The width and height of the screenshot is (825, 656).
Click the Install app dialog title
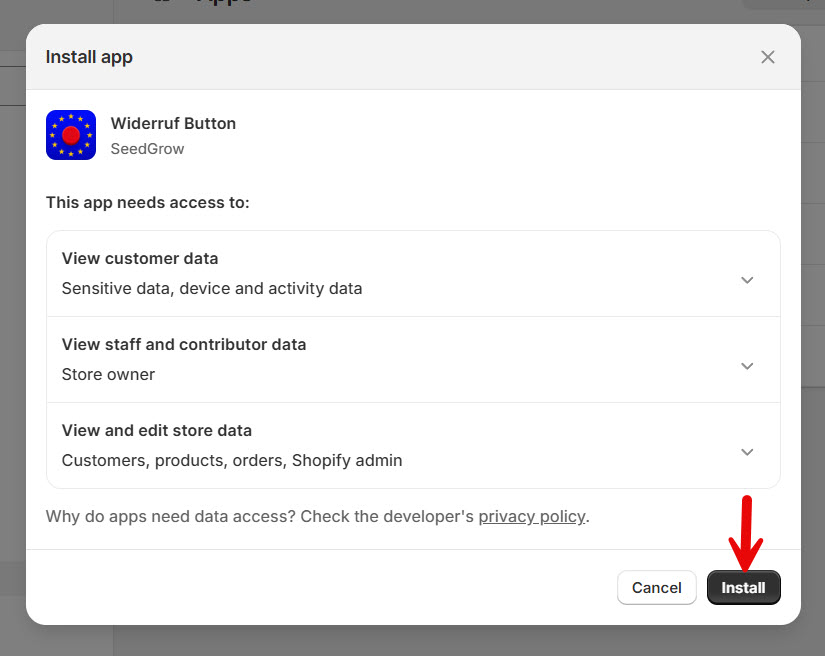click(x=89, y=57)
